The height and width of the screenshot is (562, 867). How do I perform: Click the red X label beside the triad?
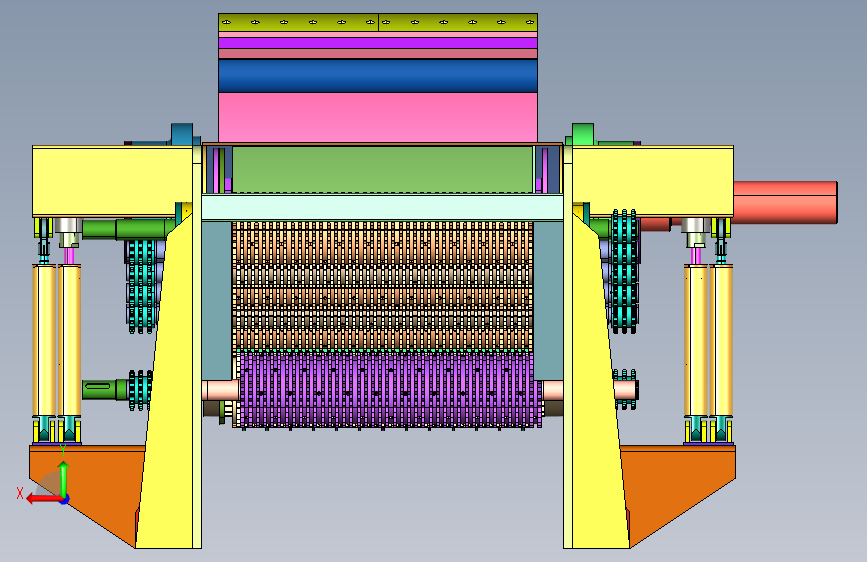click(x=20, y=493)
